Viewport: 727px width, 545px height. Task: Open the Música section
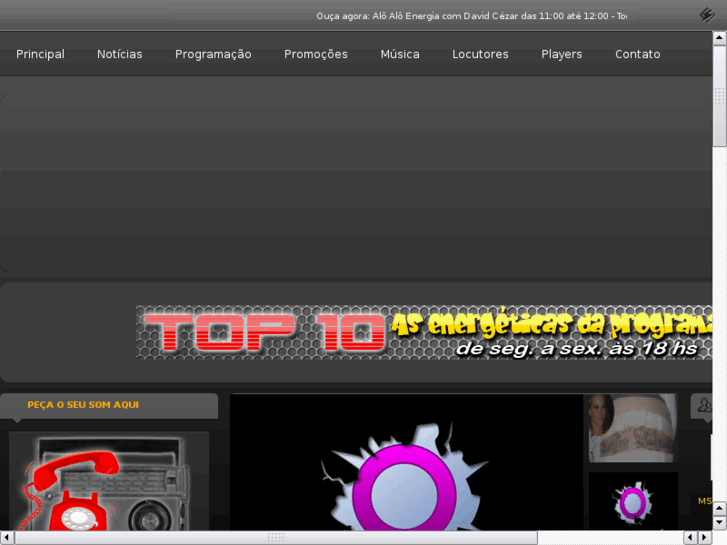[400, 54]
